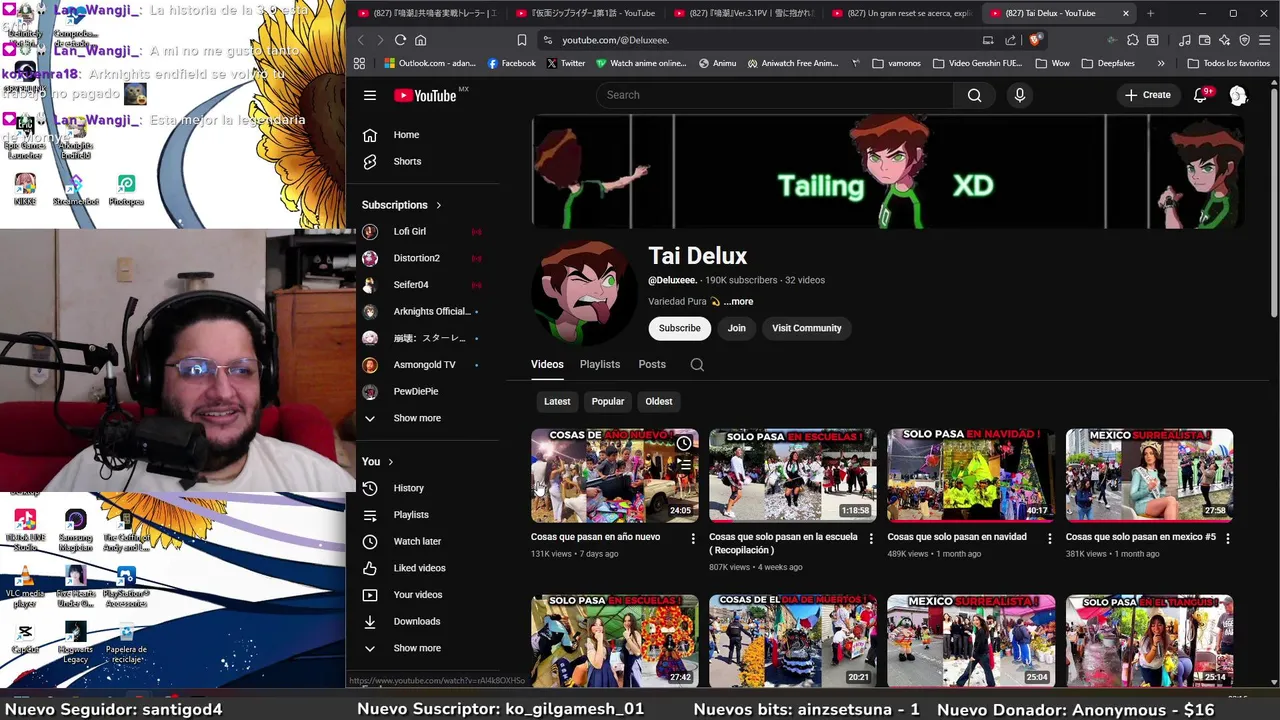Click the browser address bar URL
Image resolution: width=1280 pixels, height=720 pixels.
pyautogui.click(x=615, y=40)
